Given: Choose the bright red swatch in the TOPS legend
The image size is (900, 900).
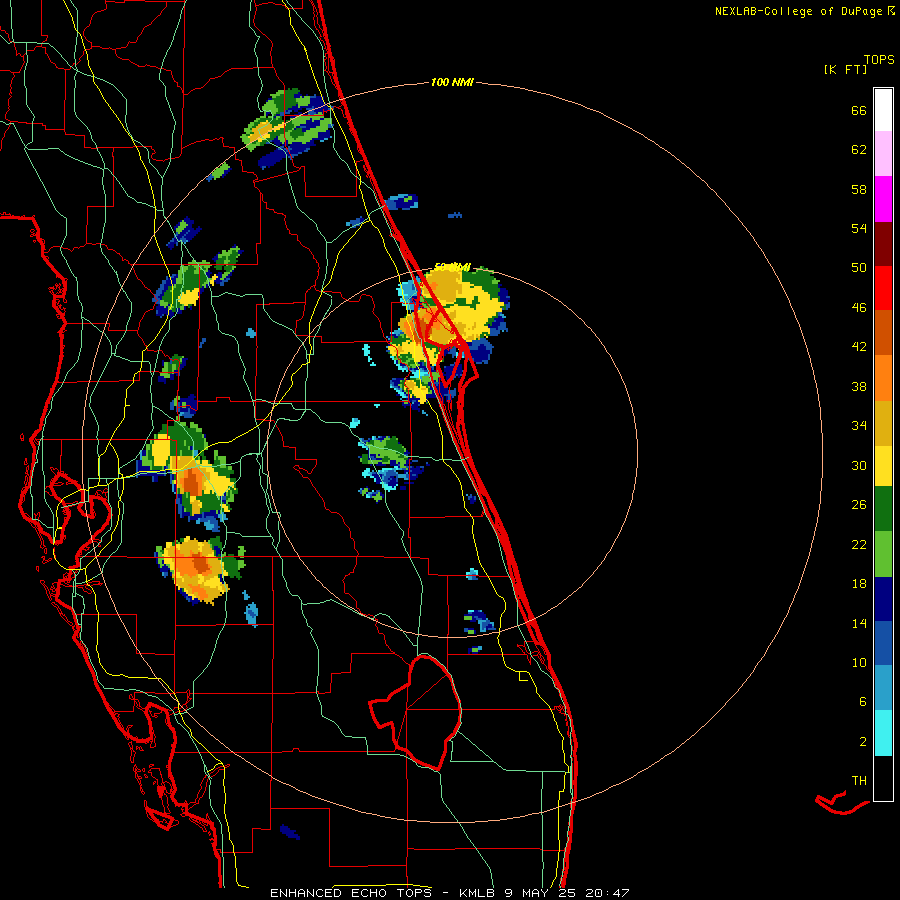Looking at the screenshot, I should [883, 288].
